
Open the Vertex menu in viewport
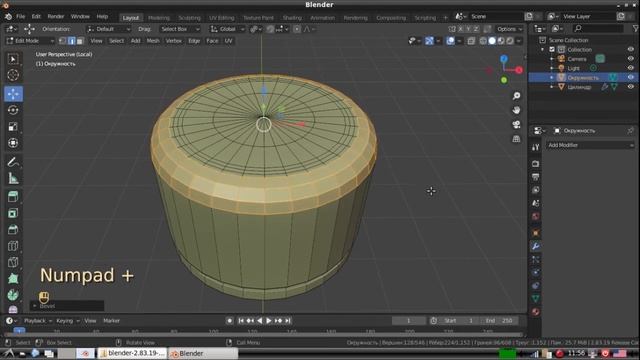[173, 41]
